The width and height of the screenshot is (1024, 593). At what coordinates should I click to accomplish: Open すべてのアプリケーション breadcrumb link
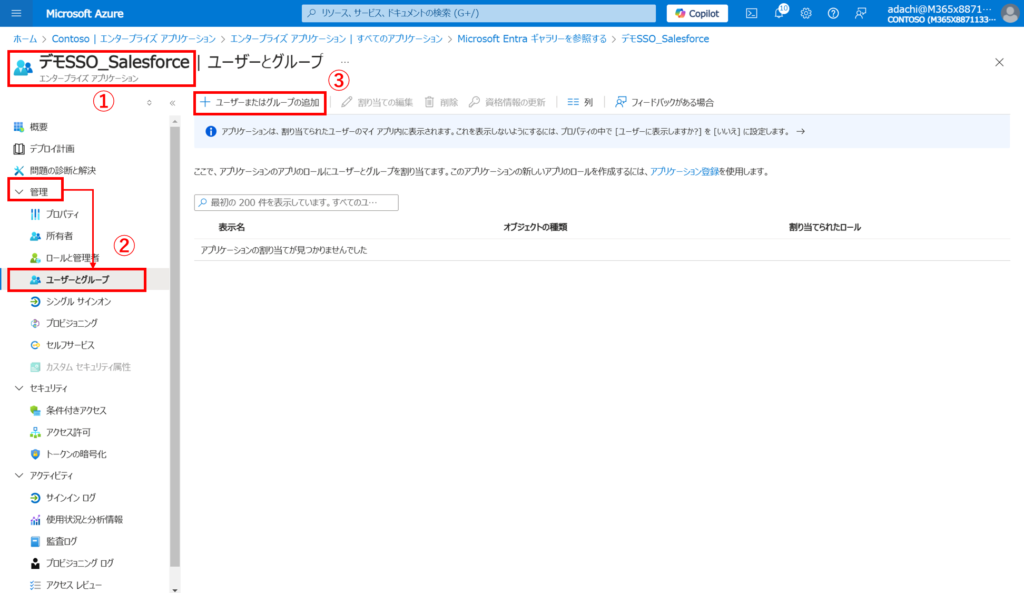(336, 39)
